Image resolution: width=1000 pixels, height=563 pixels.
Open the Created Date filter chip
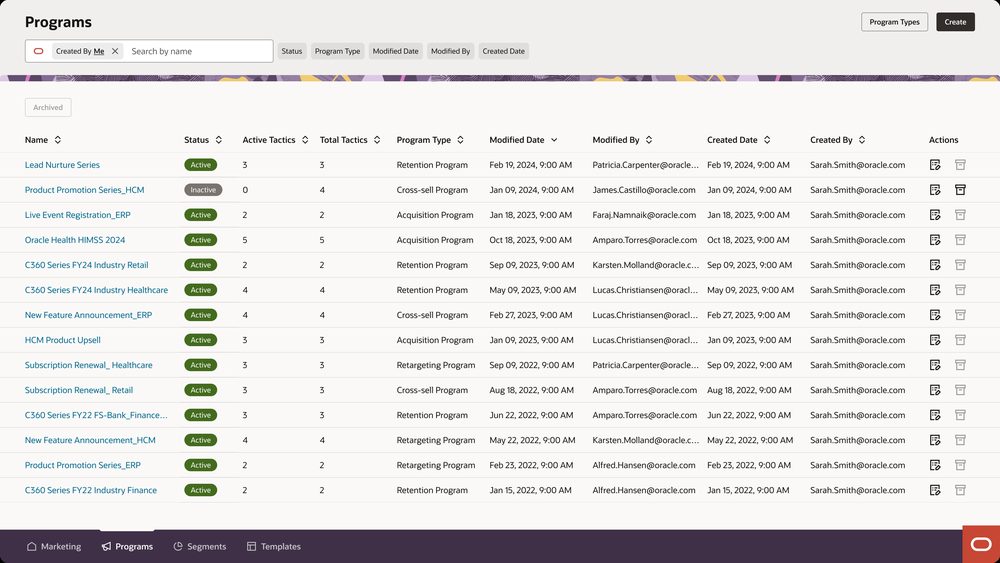(x=504, y=51)
